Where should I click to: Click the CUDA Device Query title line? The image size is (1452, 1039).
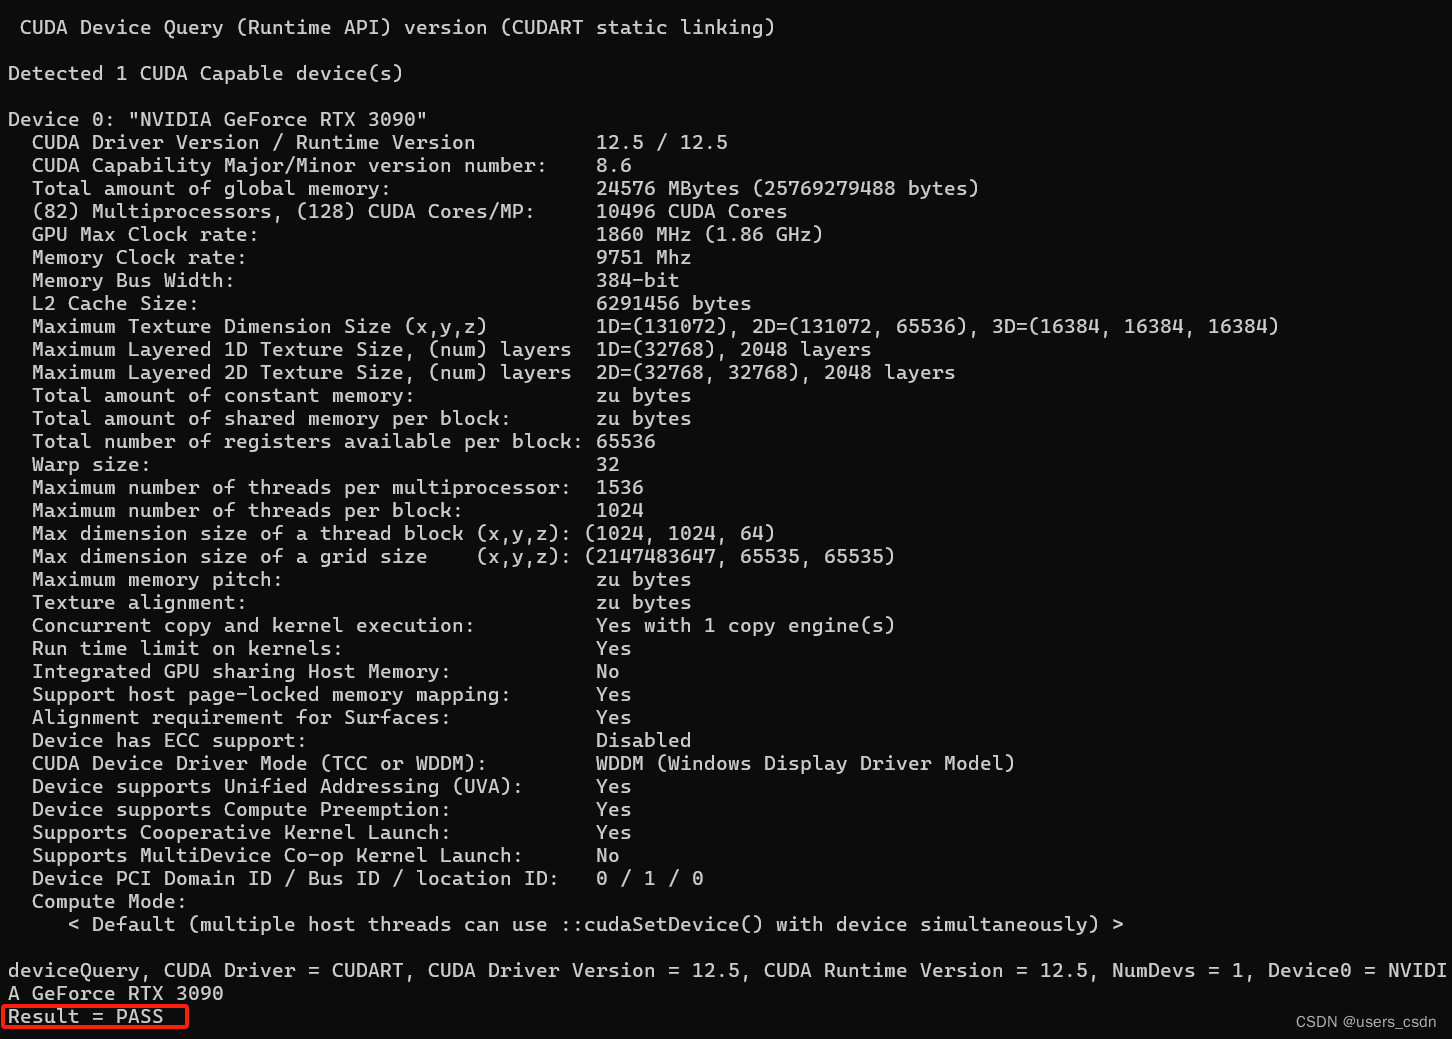click(397, 27)
